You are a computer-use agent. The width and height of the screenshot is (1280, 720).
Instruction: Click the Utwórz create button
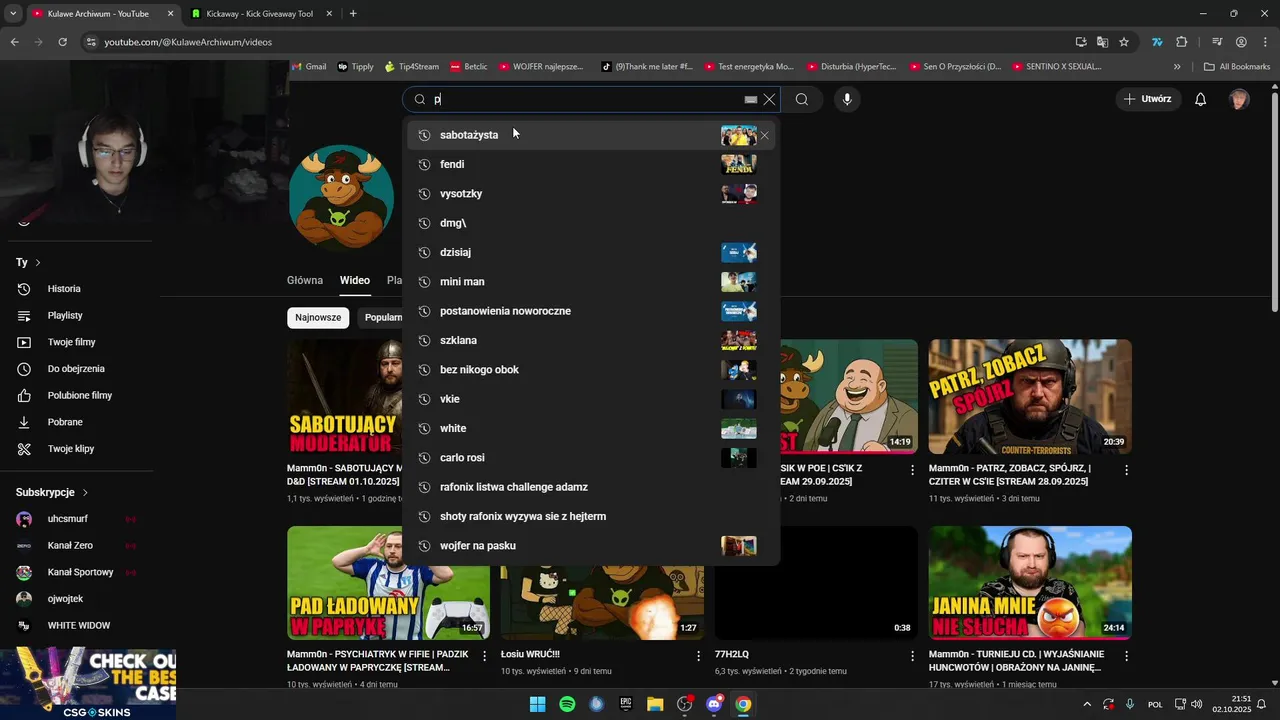[x=1147, y=99]
